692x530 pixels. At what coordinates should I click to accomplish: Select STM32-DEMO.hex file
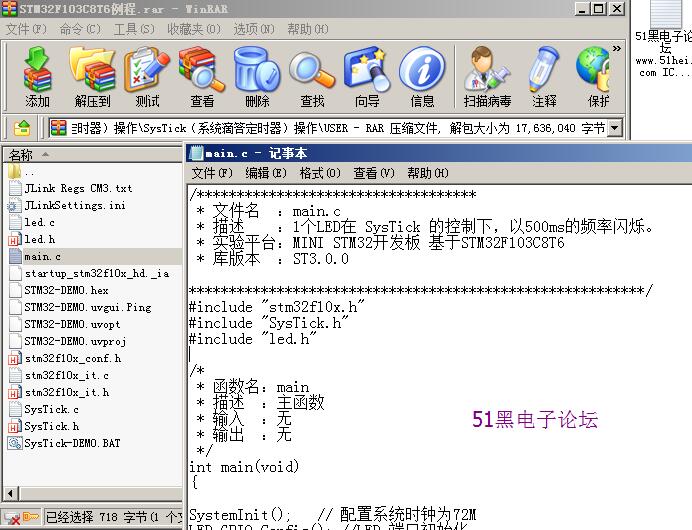tap(66, 290)
